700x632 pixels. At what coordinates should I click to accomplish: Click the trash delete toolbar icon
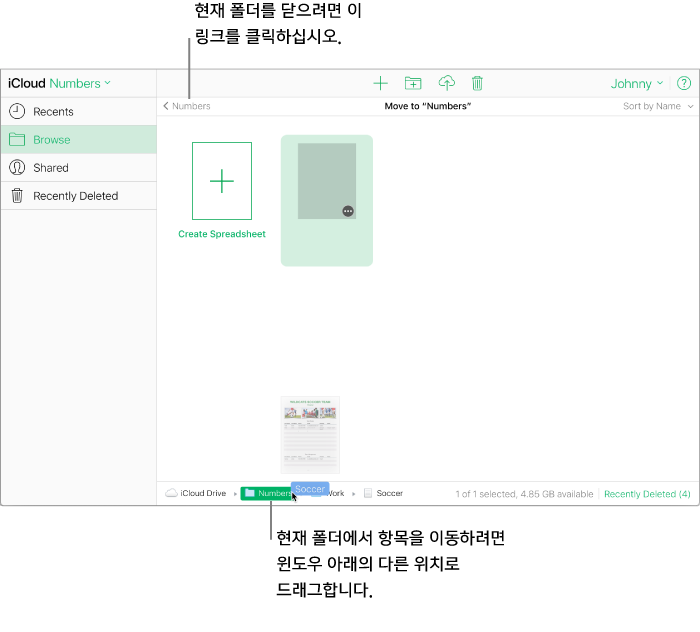pos(477,83)
